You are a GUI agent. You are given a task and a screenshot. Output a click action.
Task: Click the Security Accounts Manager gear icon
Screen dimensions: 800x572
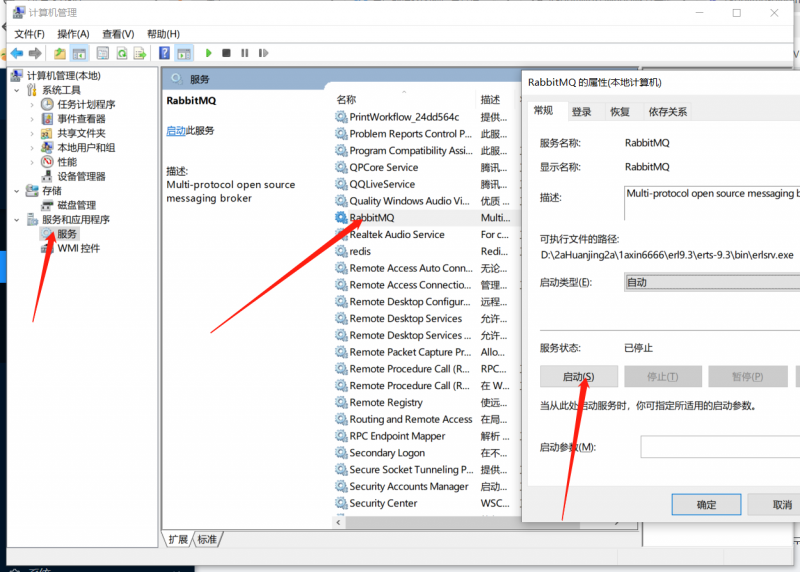341,486
